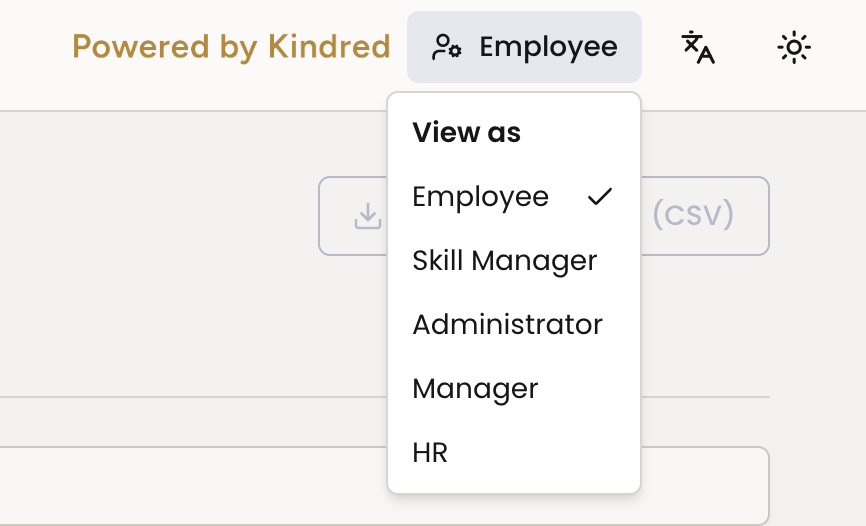This screenshot has width=866, height=526.
Task: Click the horizontal divider line above input
Action: click(193, 397)
